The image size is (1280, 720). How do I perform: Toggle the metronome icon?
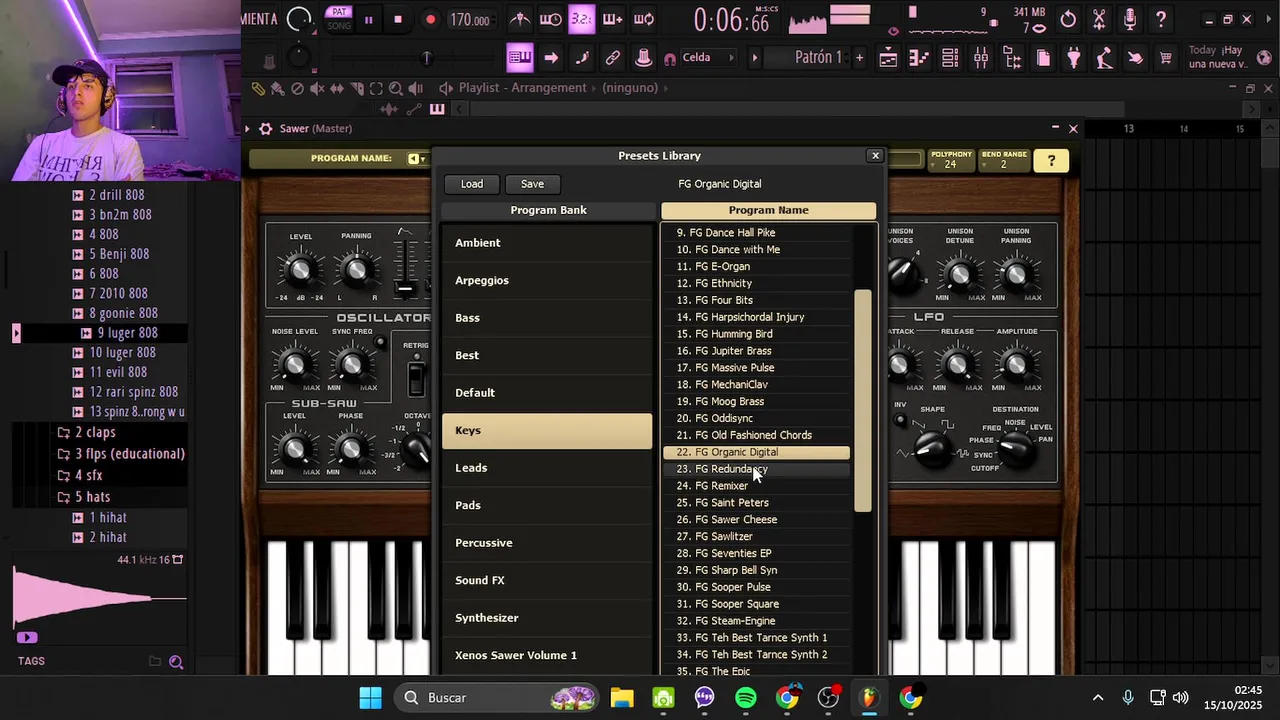point(520,19)
